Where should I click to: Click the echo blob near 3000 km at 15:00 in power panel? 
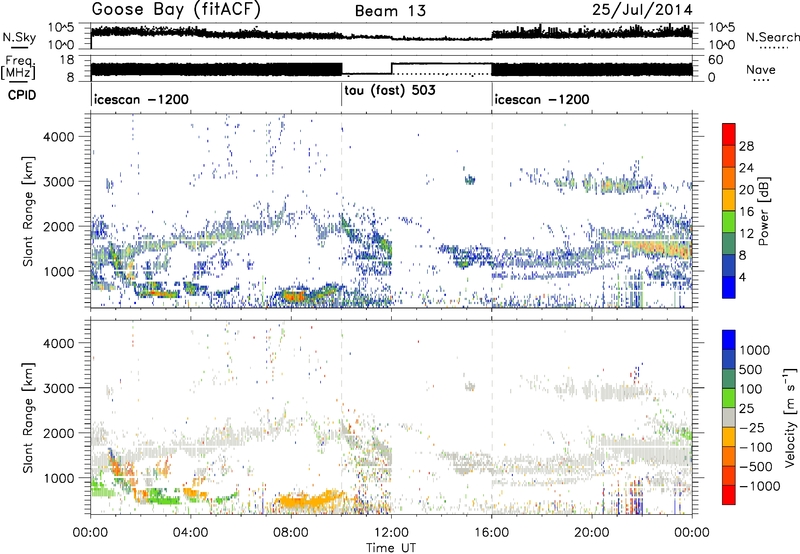tap(470, 180)
